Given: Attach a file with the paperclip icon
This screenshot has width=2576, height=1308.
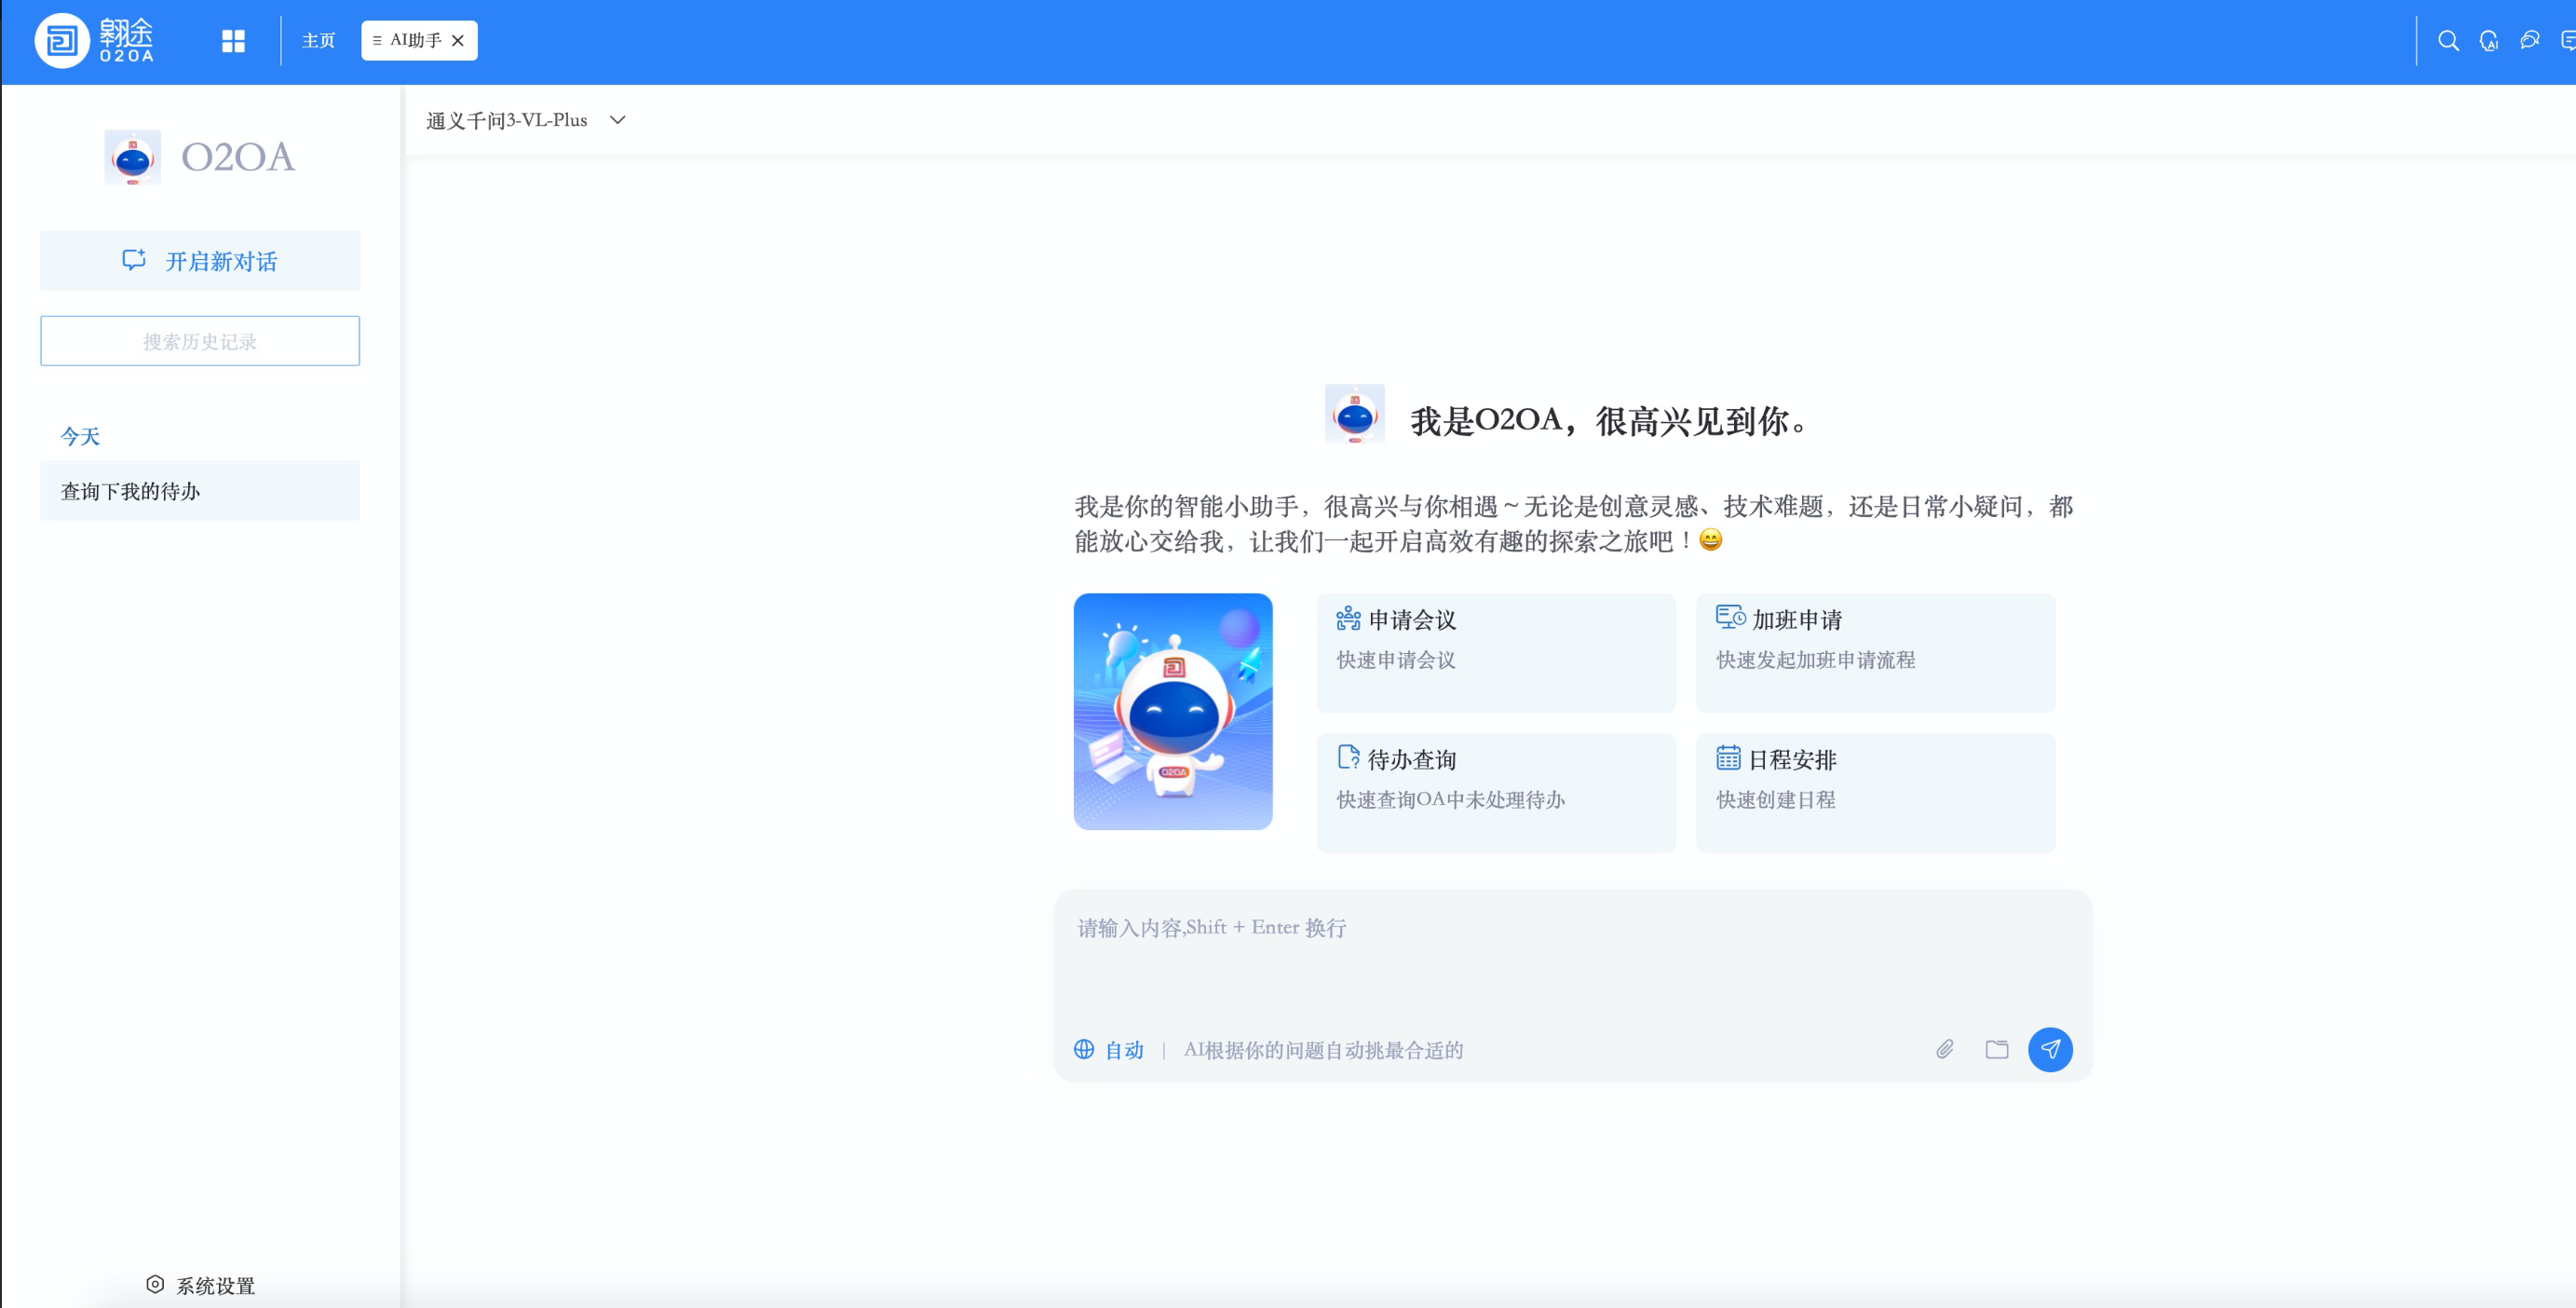Looking at the screenshot, I should point(1945,1050).
